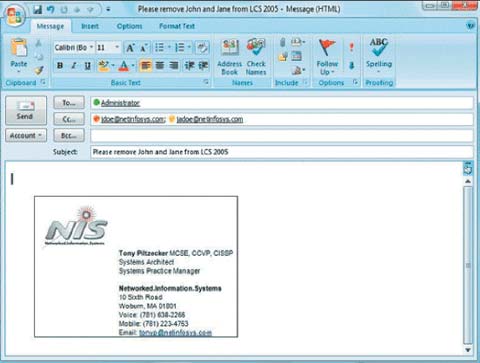This screenshot has width=480, height=363.
Task: Click the vertical scrollbar down arrow
Action: click(x=468, y=350)
